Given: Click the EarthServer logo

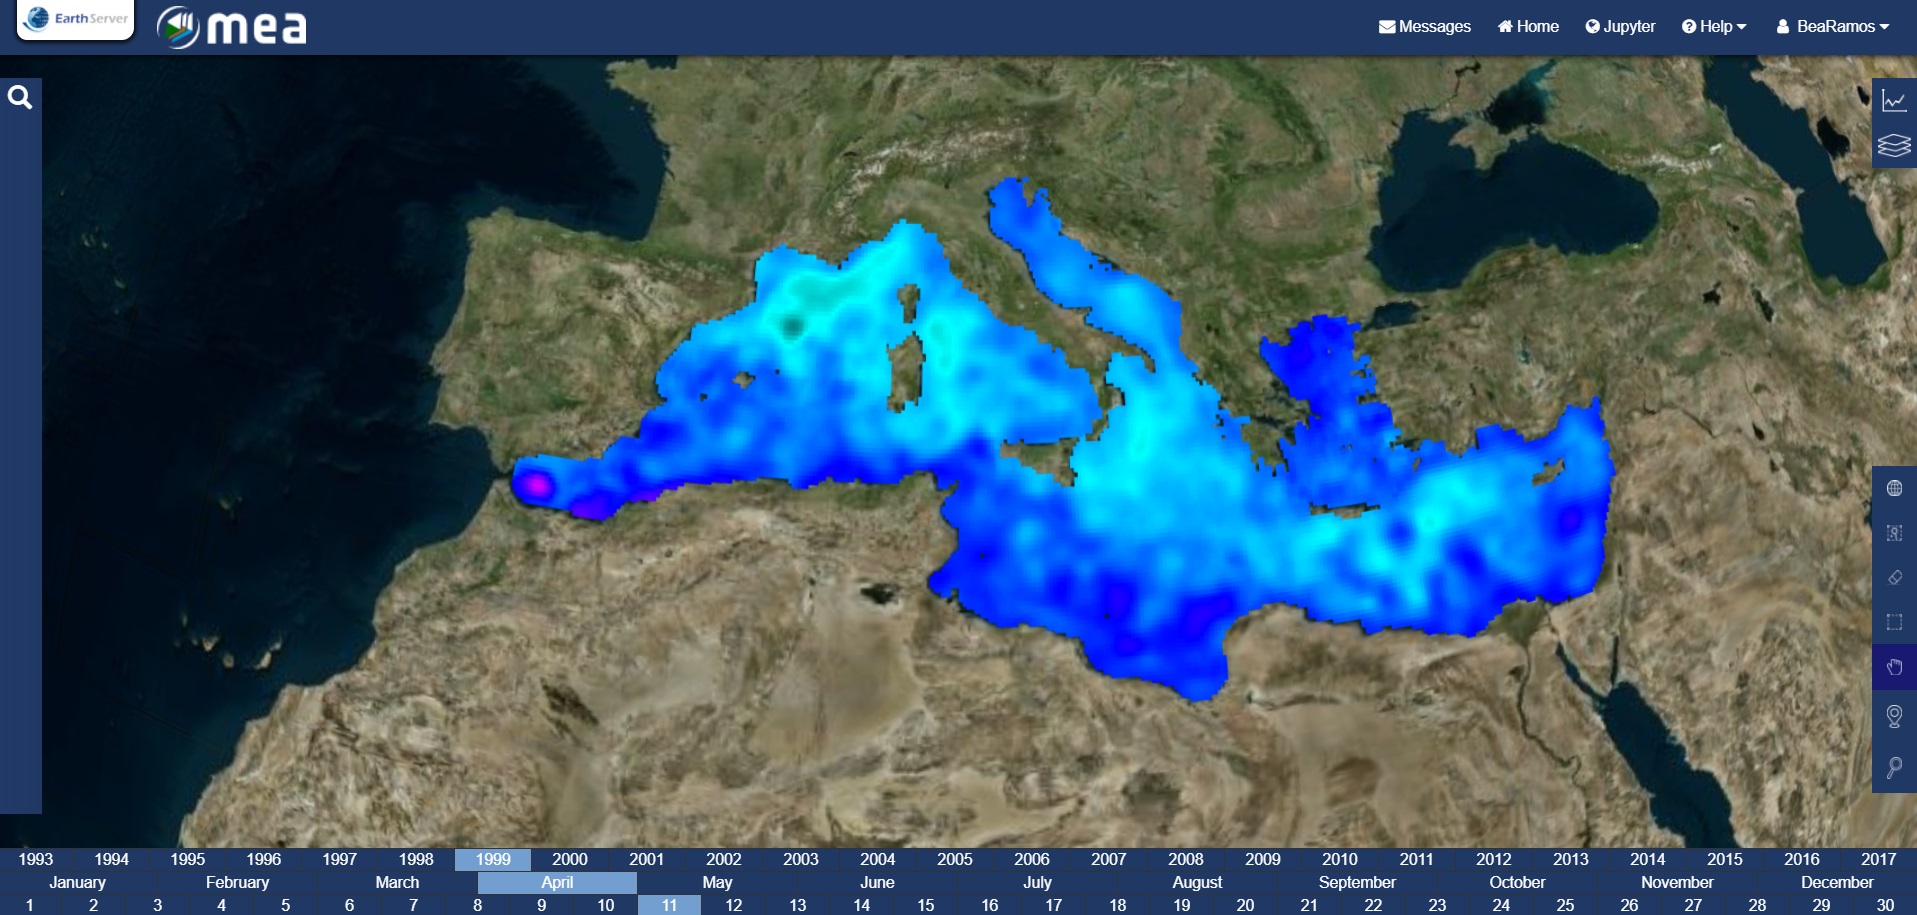Looking at the screenshot, I should [76, 19].
